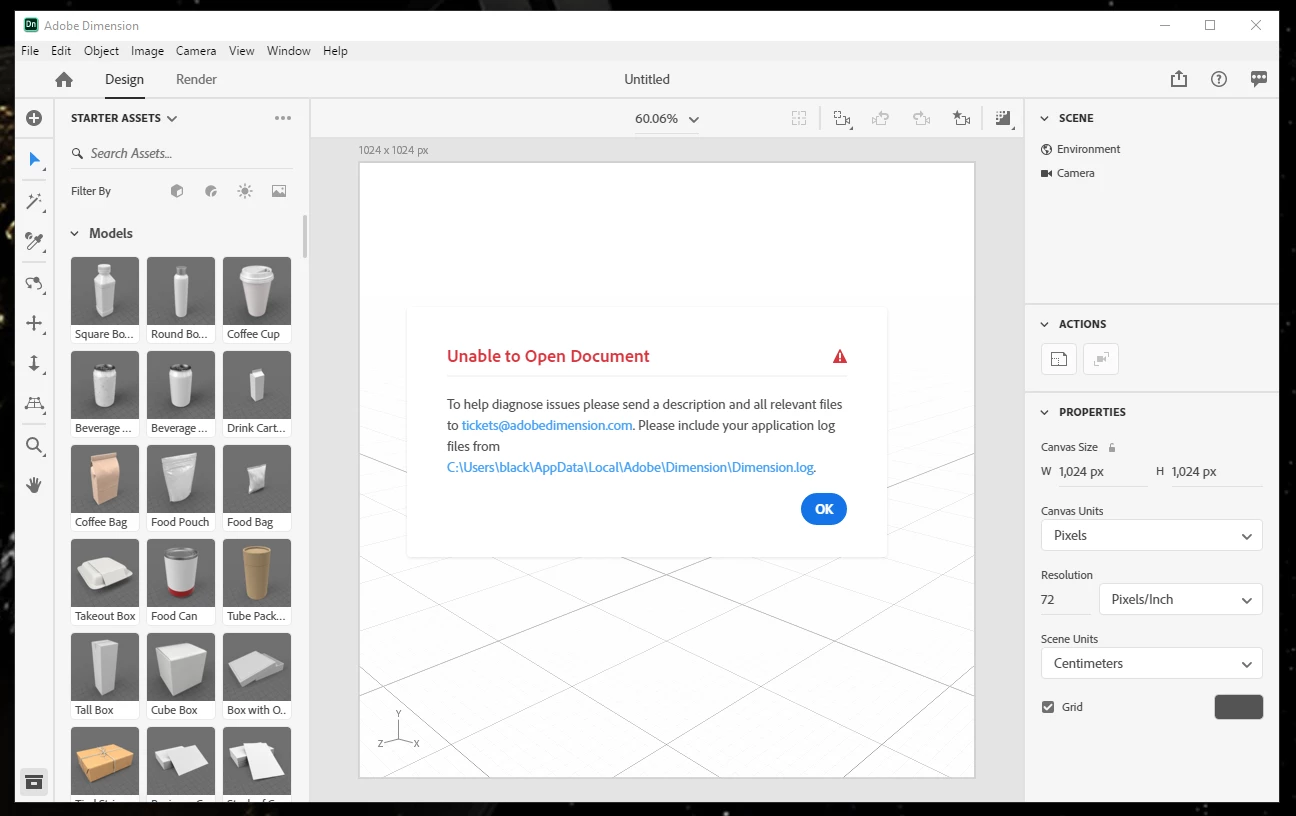Filter assets by Images icon

click(279, 191)
